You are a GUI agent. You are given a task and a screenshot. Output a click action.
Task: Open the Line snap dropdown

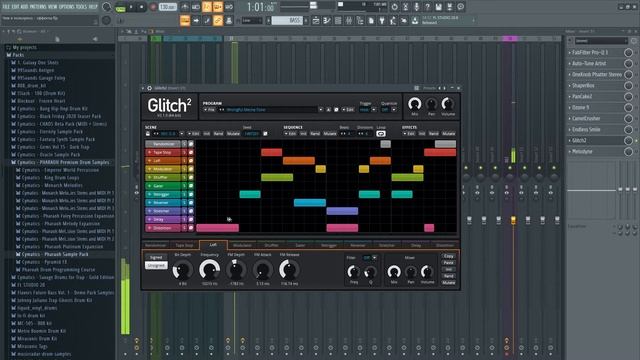(x=252, y=20)
